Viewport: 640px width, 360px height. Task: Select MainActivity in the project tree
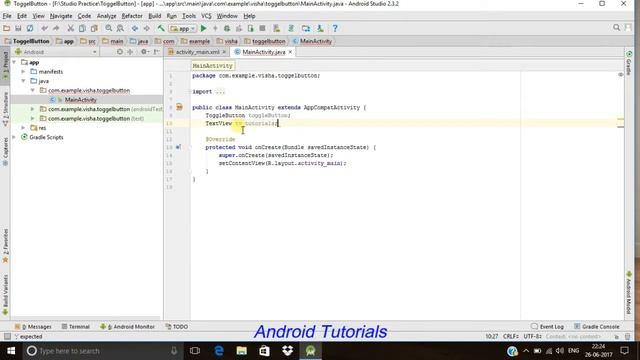click(80, 100)
